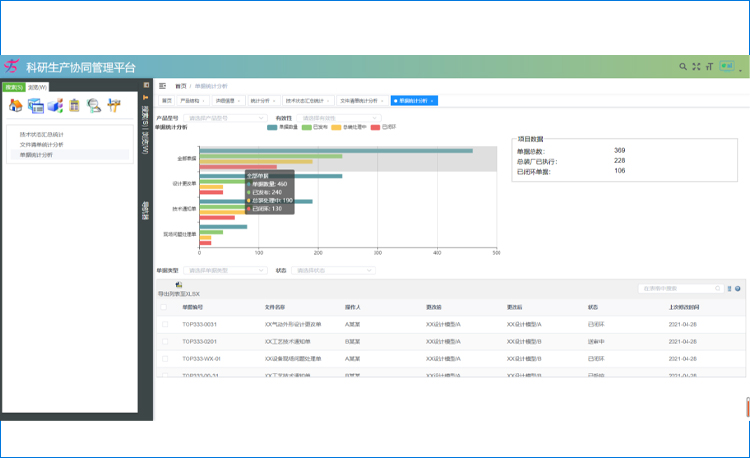Sort by the 上次修改时间 column header
The image size is (750, 458).
(684, 307)
